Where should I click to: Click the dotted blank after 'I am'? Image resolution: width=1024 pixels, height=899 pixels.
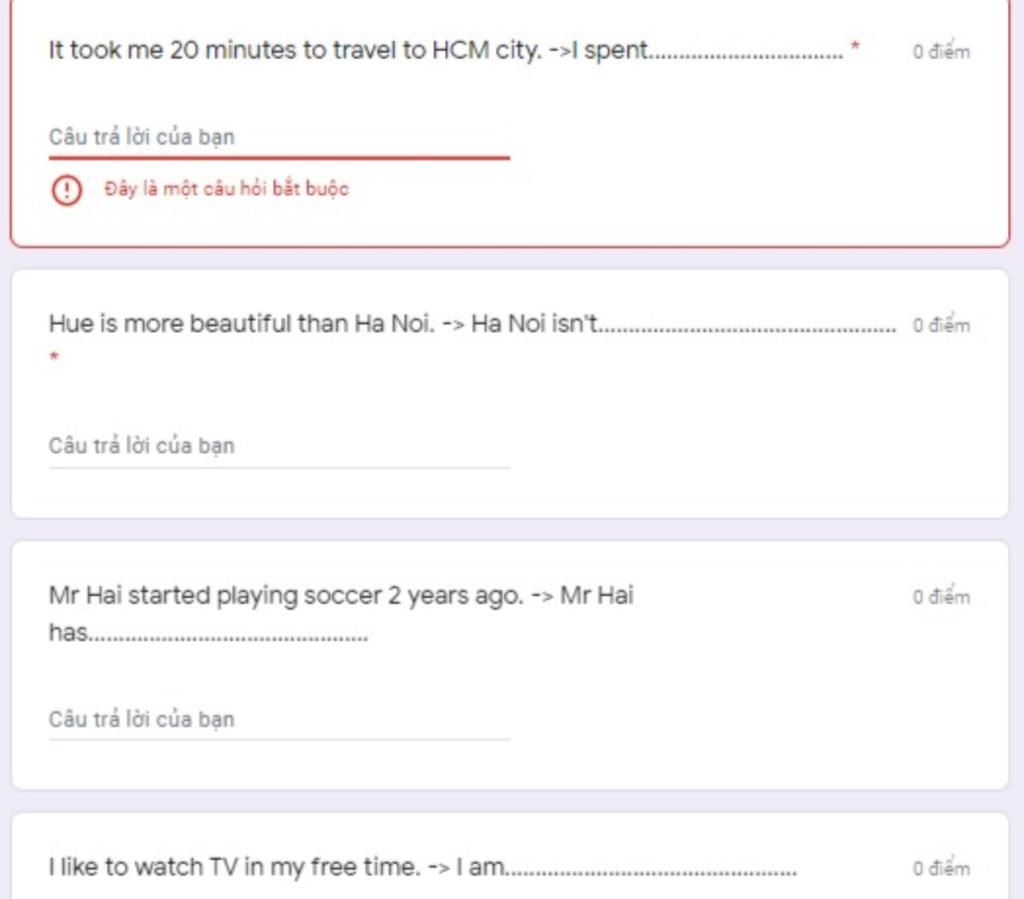(652, 873)
